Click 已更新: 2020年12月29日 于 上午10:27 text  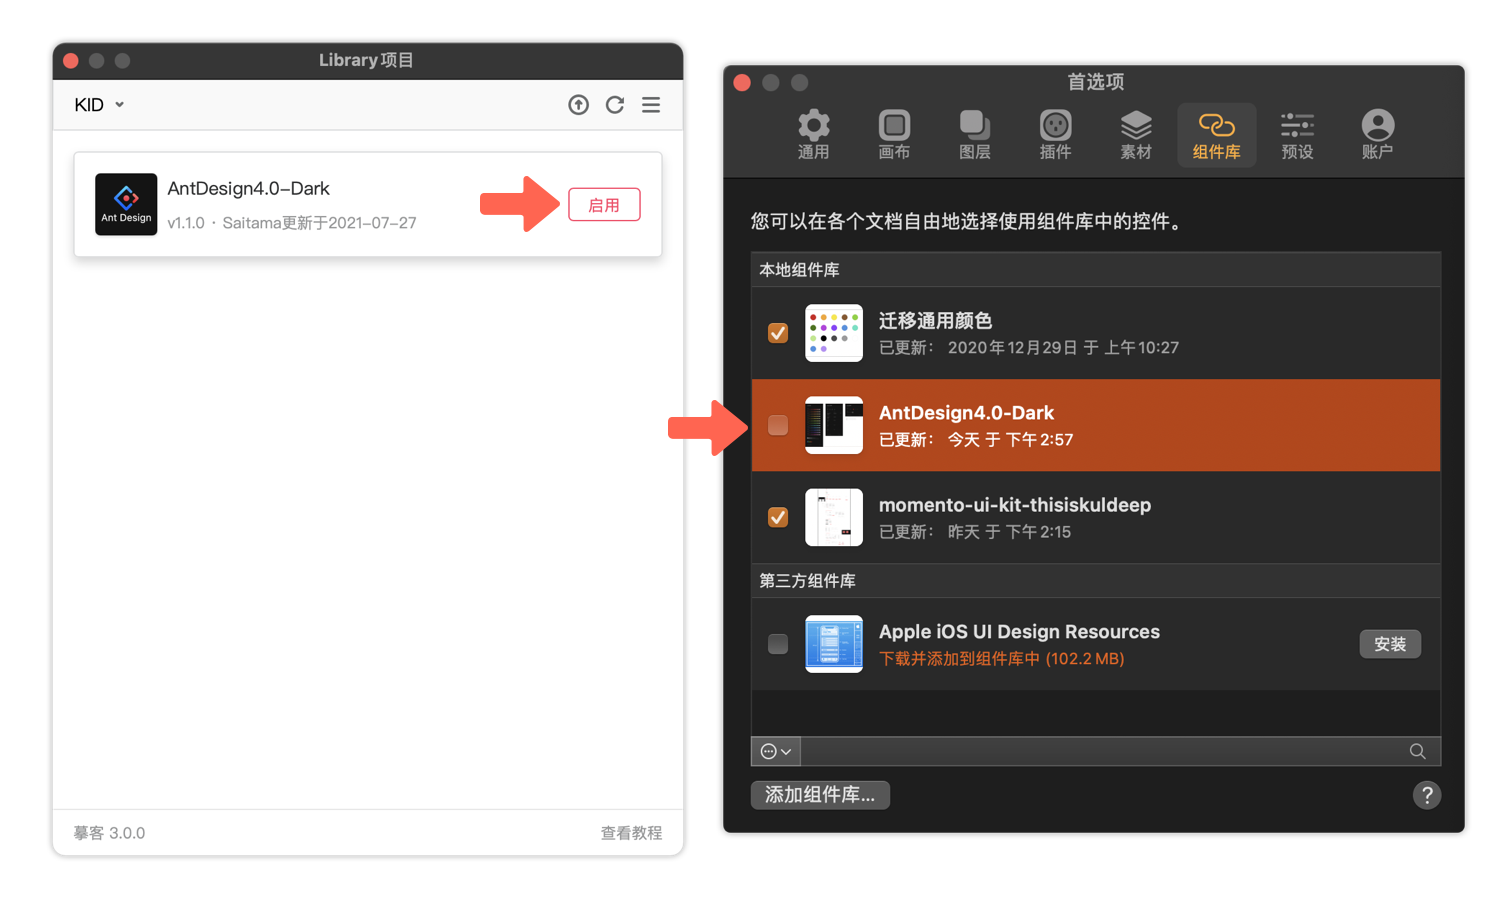click(1028, 348)
